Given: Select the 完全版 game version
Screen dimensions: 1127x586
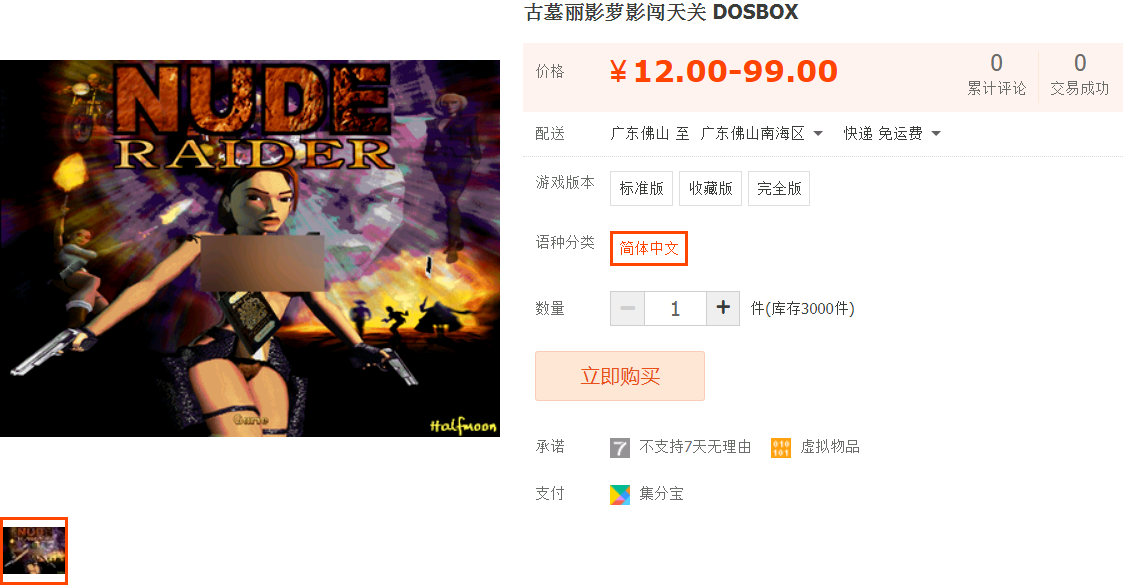Looking at the screenshot, I should (779, 188).
